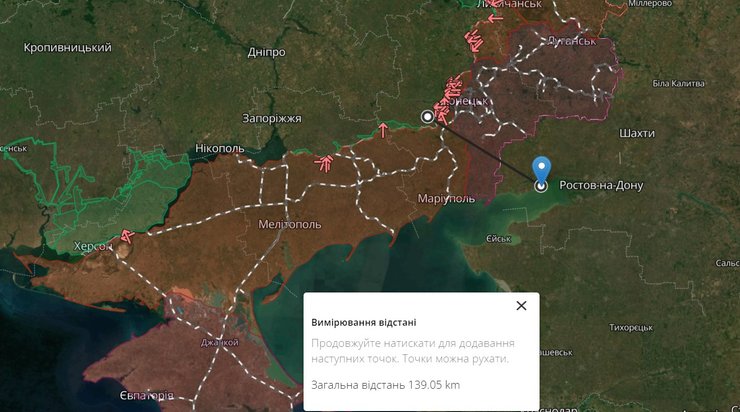The image size is (740, 412).
Task: Click the Вимірювання відстані popup title
Action: [x=364, y=323]
